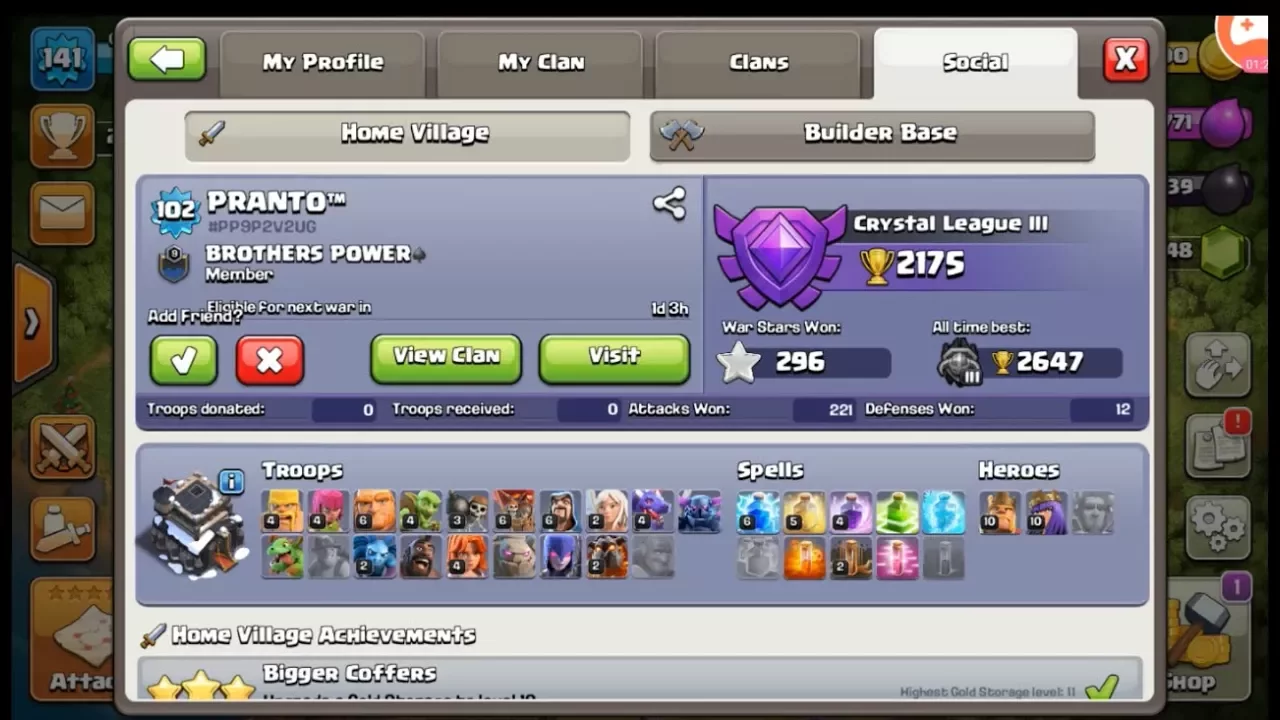Open the Town Hall info icon
This screenshot has width=1280, height=720.
(231, 482)
